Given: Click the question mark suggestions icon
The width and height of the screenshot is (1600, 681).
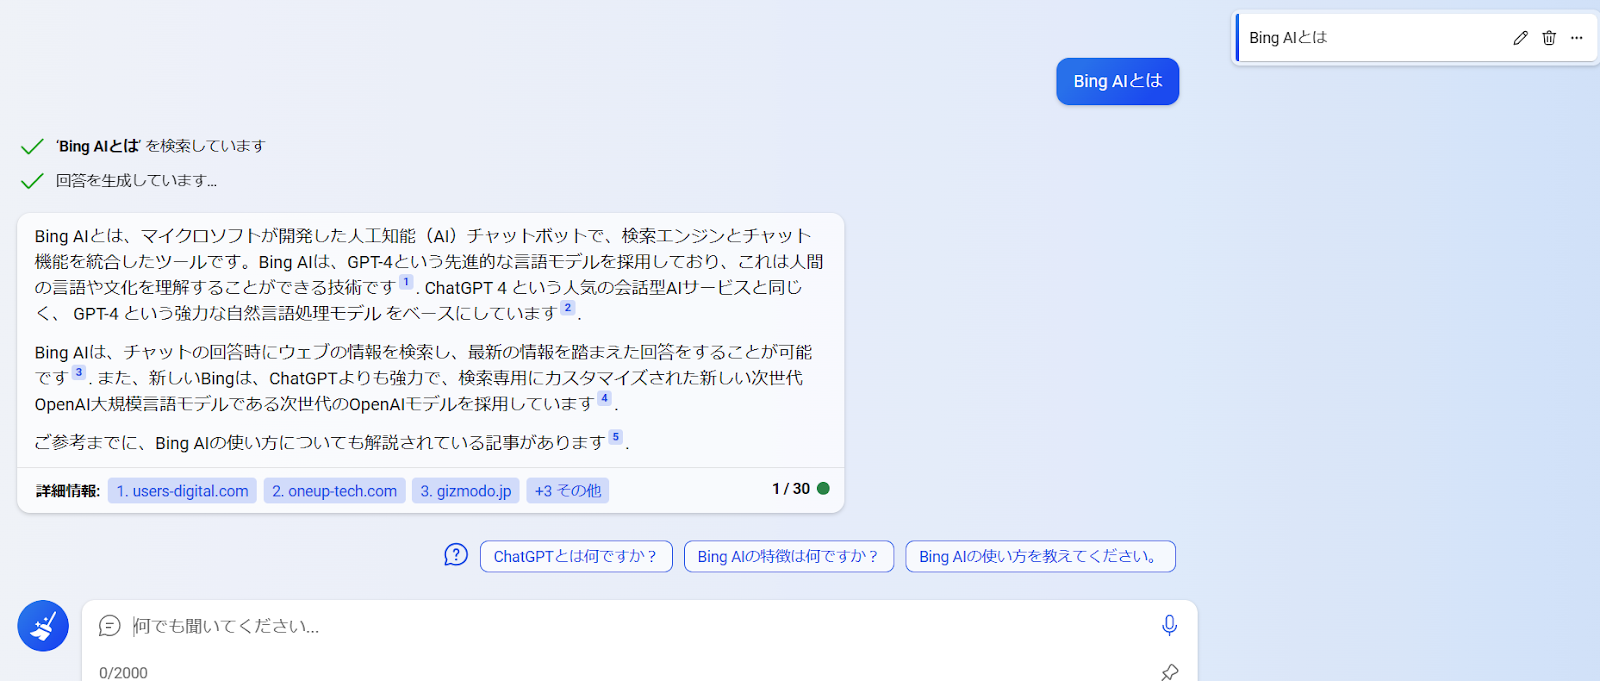Looking at the screenshot, I should pyautogui.click(x=456, y=555).
